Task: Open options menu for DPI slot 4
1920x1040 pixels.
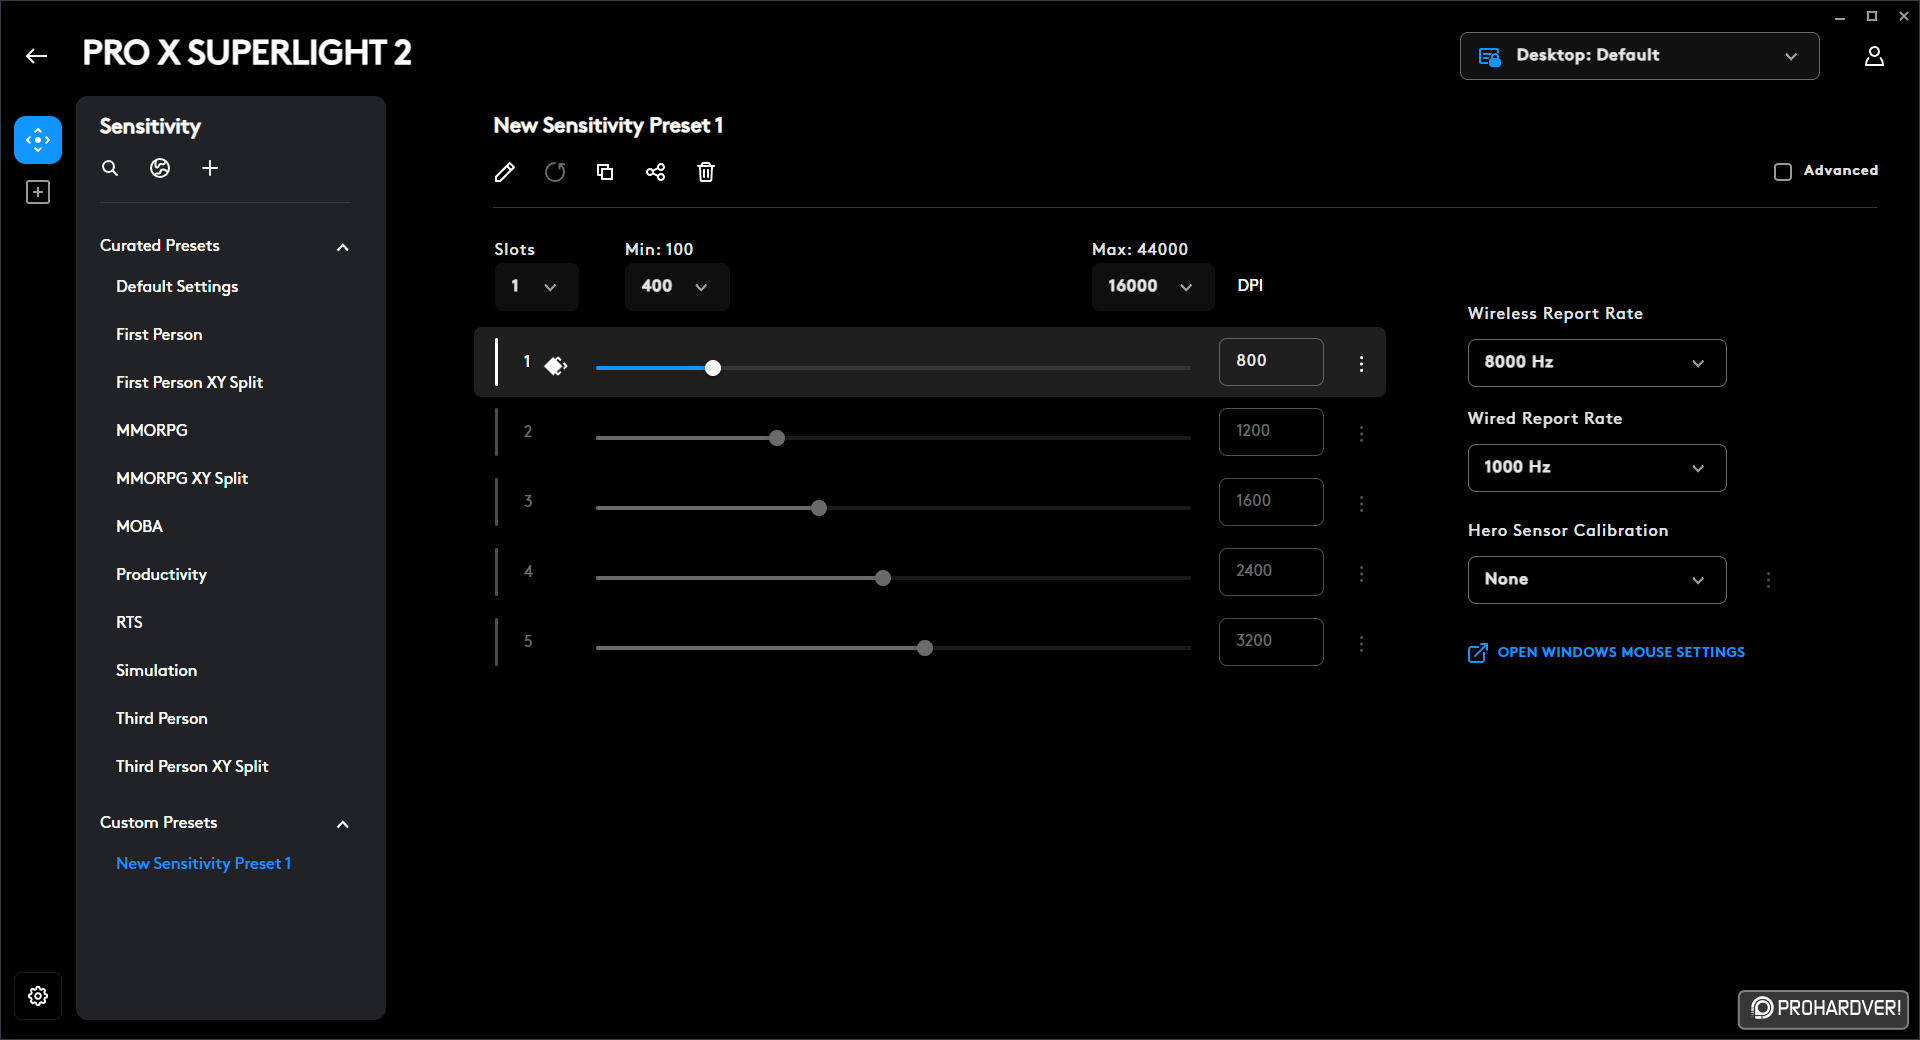Action: [1361, 574]
